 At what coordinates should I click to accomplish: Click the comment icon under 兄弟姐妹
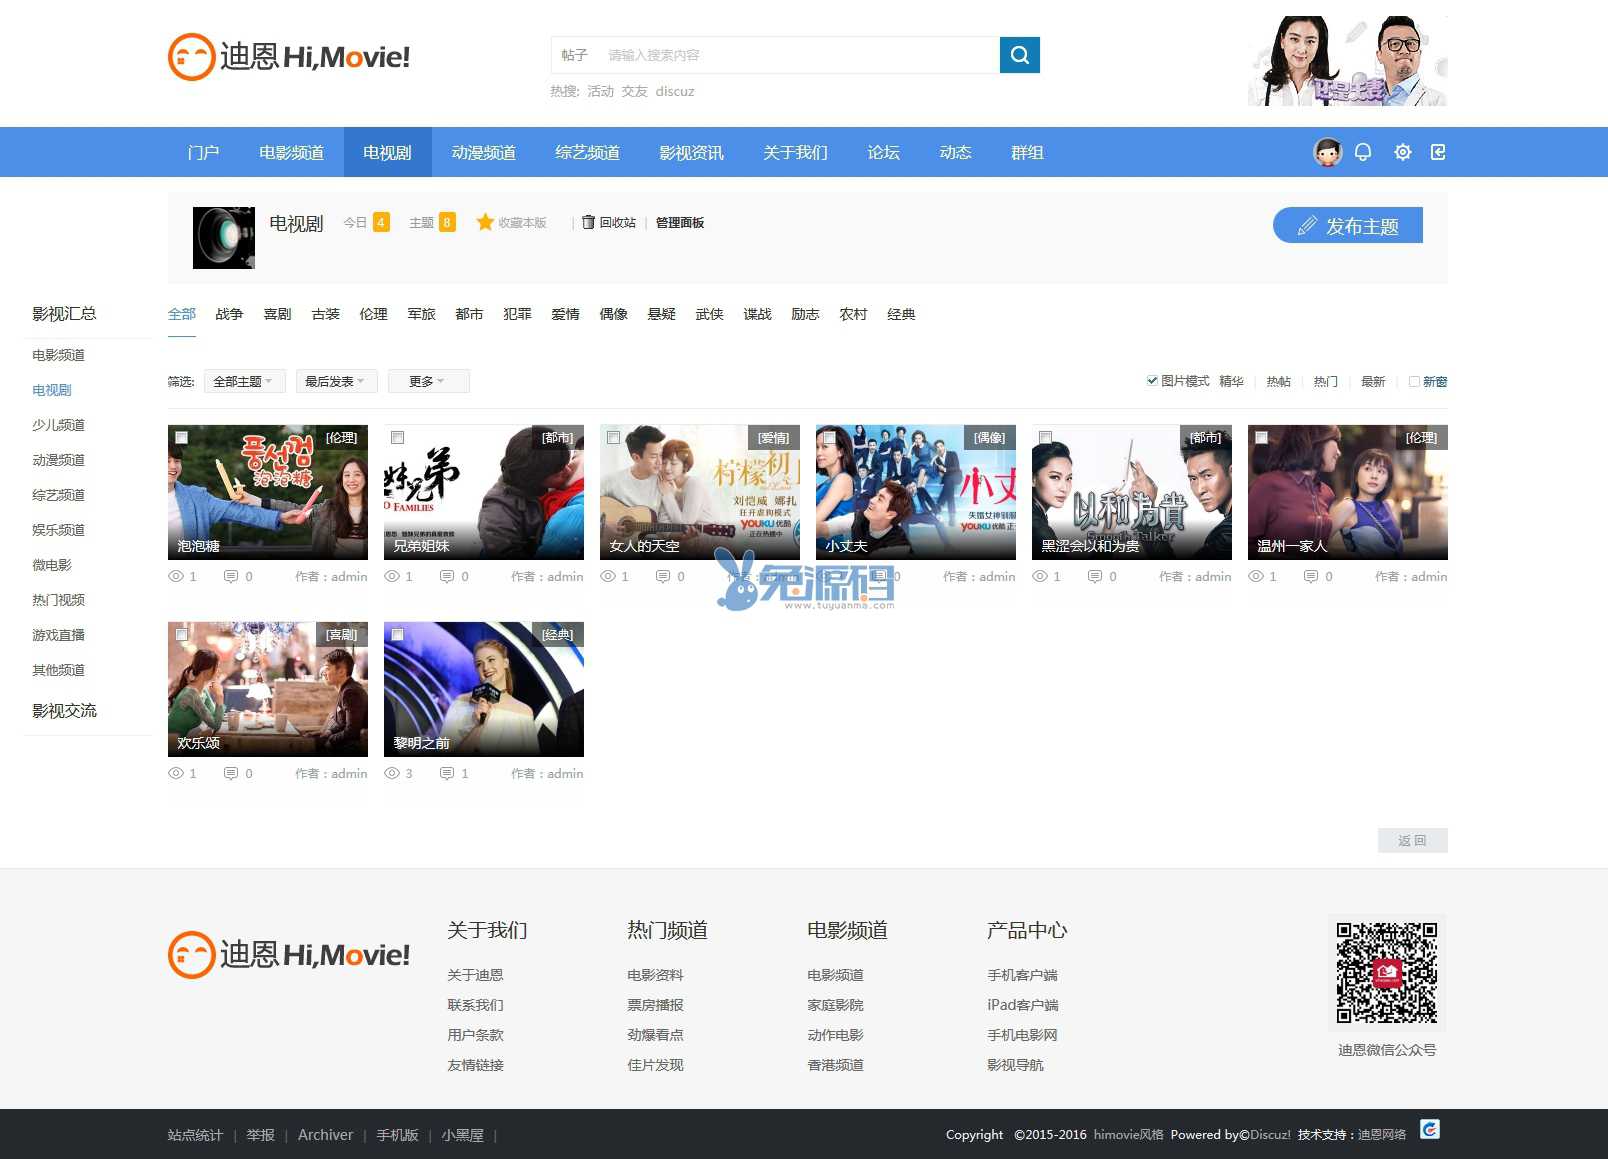click(x=447, y=577)
